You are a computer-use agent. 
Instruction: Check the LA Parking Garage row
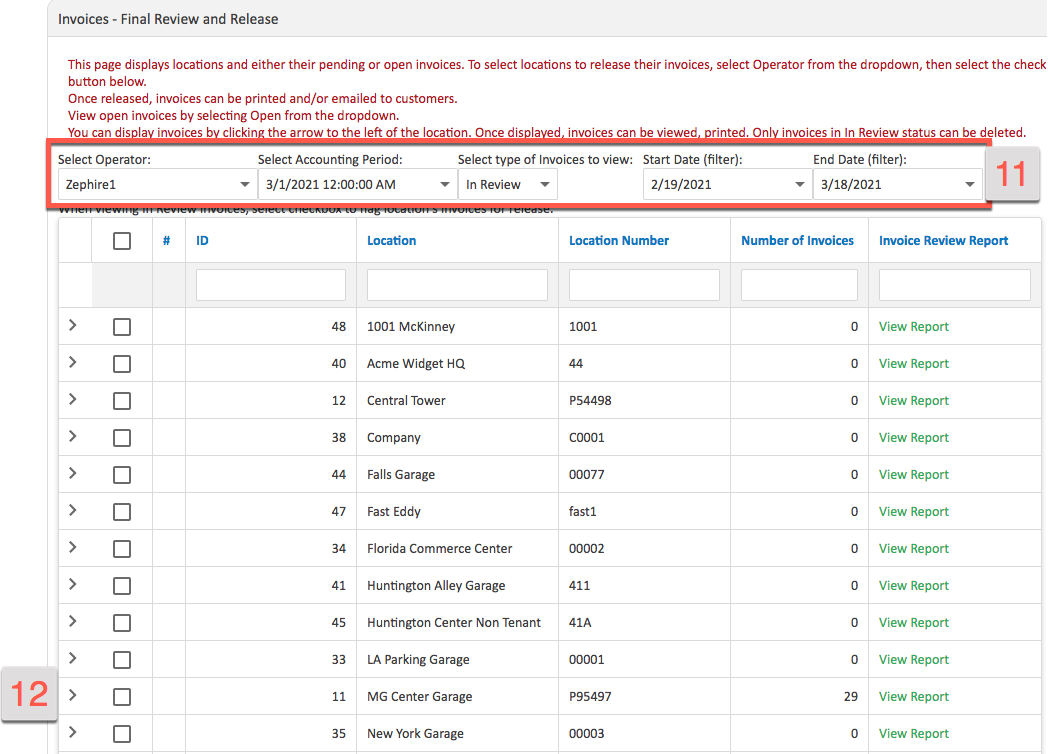click(122, 659)
